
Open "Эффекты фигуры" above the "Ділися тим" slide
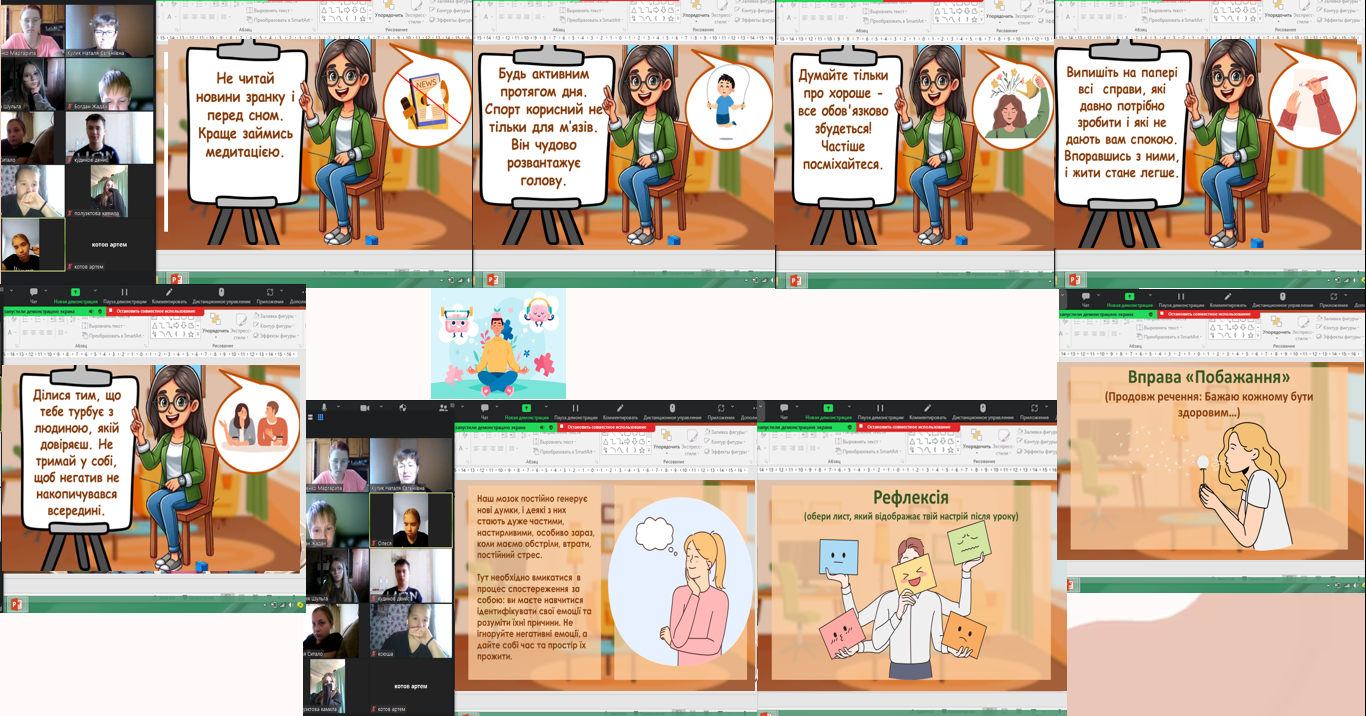pyautogui.click(x=276, y=337)
